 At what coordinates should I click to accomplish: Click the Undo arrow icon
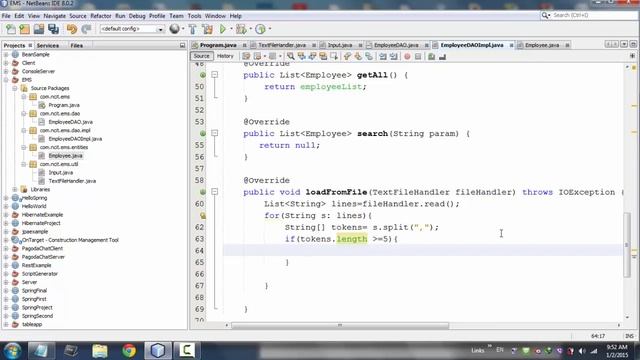point(72,29)
